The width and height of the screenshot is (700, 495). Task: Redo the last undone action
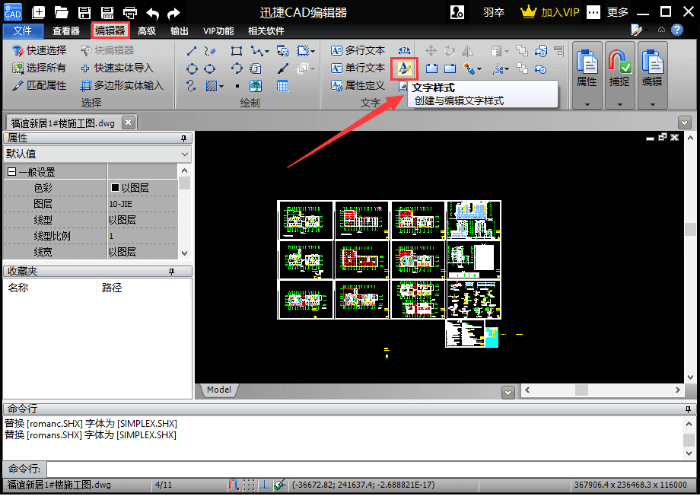pyautogui.click(x=173, y=13)
